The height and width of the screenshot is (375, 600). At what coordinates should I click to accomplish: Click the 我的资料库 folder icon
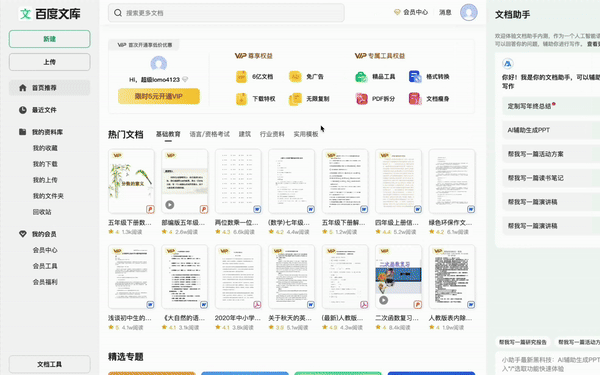click(23, 132)
